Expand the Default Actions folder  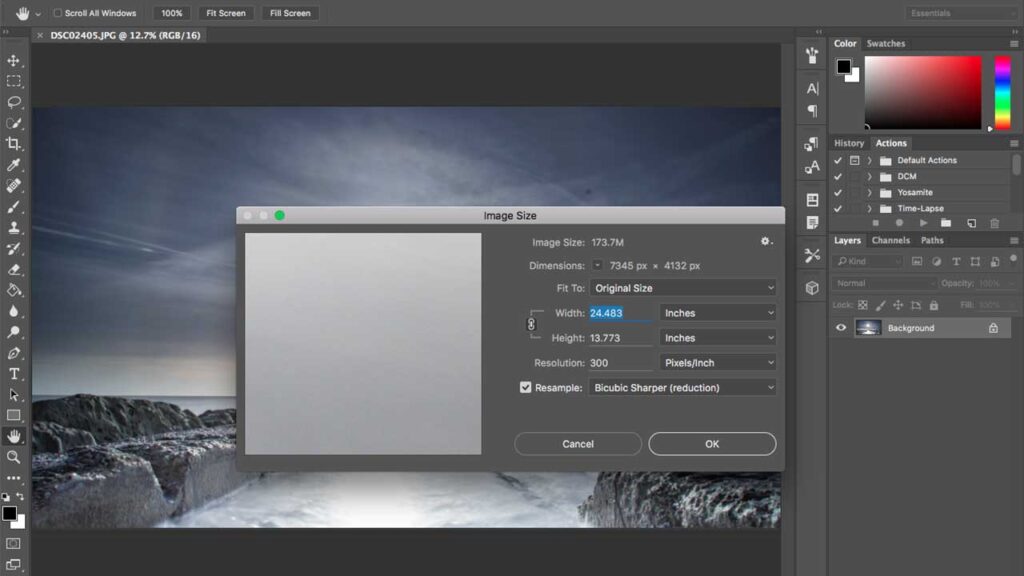[x=869, y=160]
